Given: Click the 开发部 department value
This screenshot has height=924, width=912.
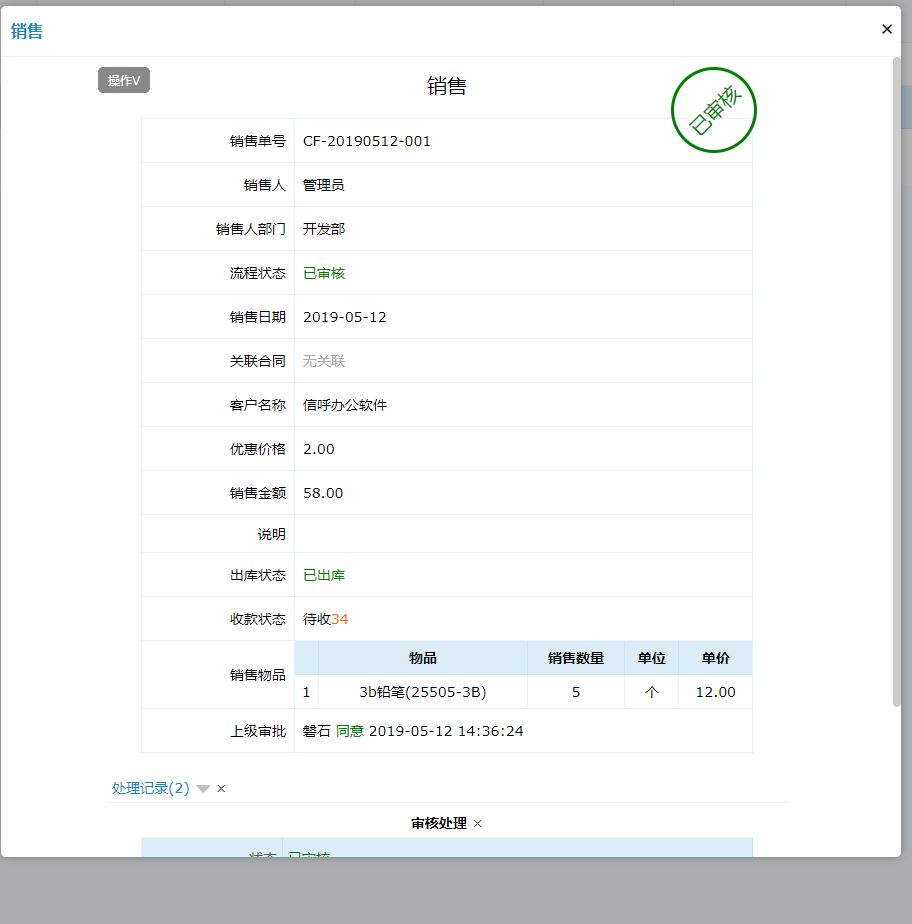Looking at the screenshot, I should pyautogui.click(x=323, y=229).
